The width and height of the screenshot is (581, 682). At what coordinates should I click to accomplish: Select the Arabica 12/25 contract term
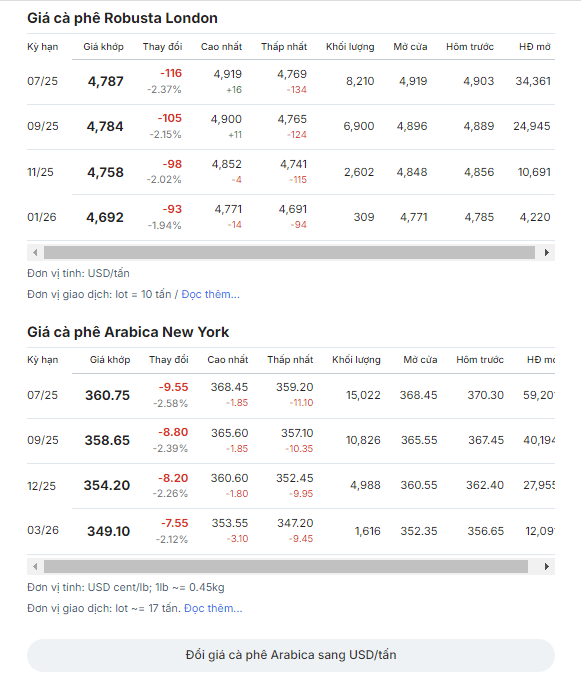tap(41, 486)
